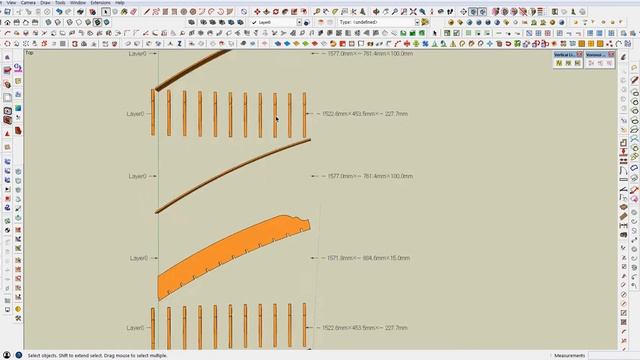Close the Vertical Li... floating toolbar
Screen dimensions: 640x360
tap(580, 54)
